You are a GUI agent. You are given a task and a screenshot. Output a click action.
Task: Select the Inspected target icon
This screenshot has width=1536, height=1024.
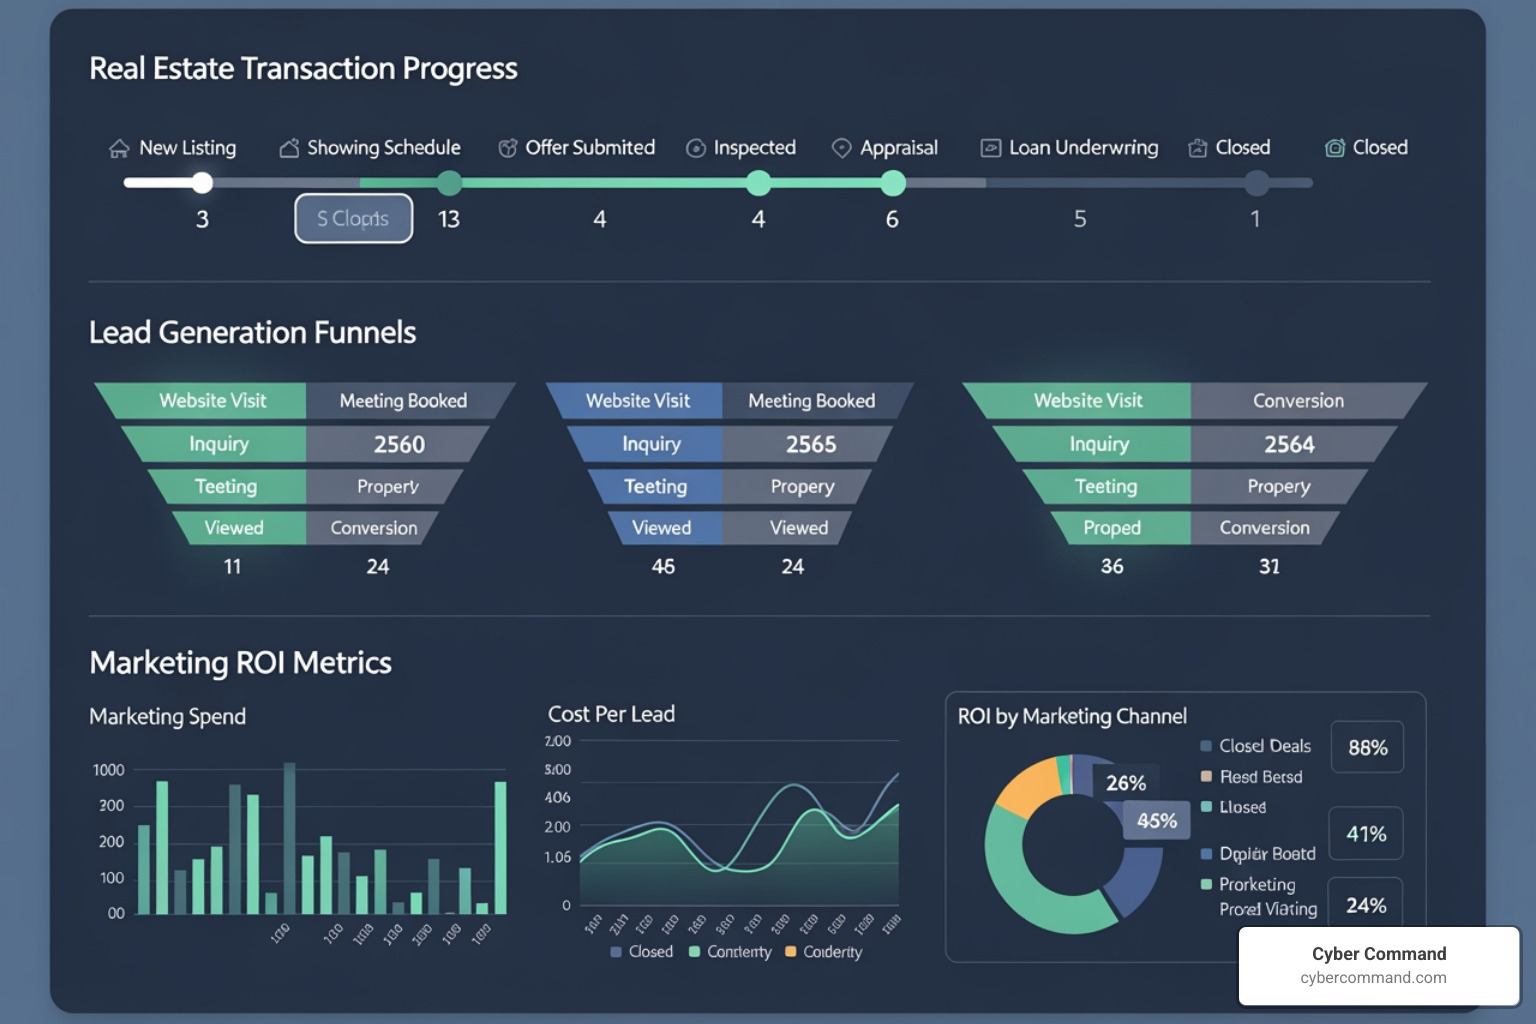coord(694,147)
